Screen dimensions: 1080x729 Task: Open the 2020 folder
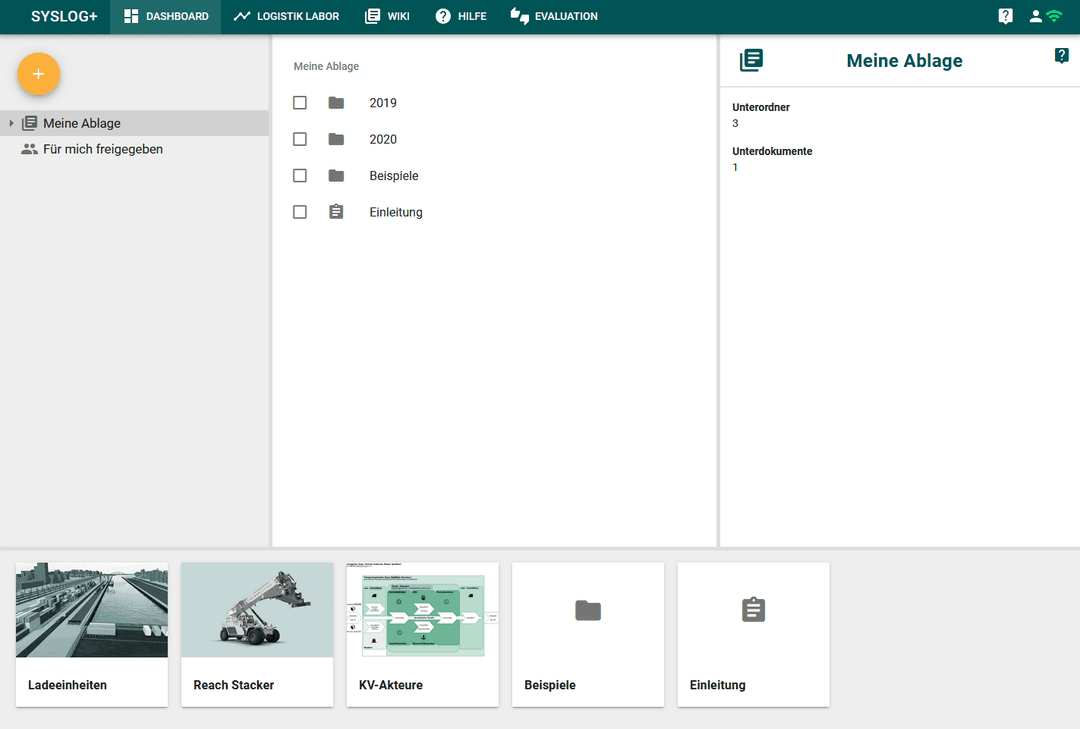pyautogui.click(x=383, y=139)
